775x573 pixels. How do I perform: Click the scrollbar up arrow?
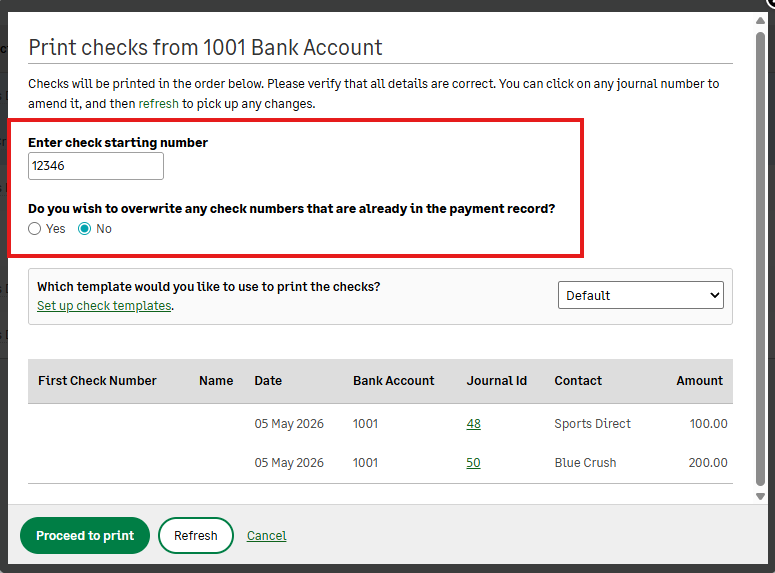[x=760, y=21]
